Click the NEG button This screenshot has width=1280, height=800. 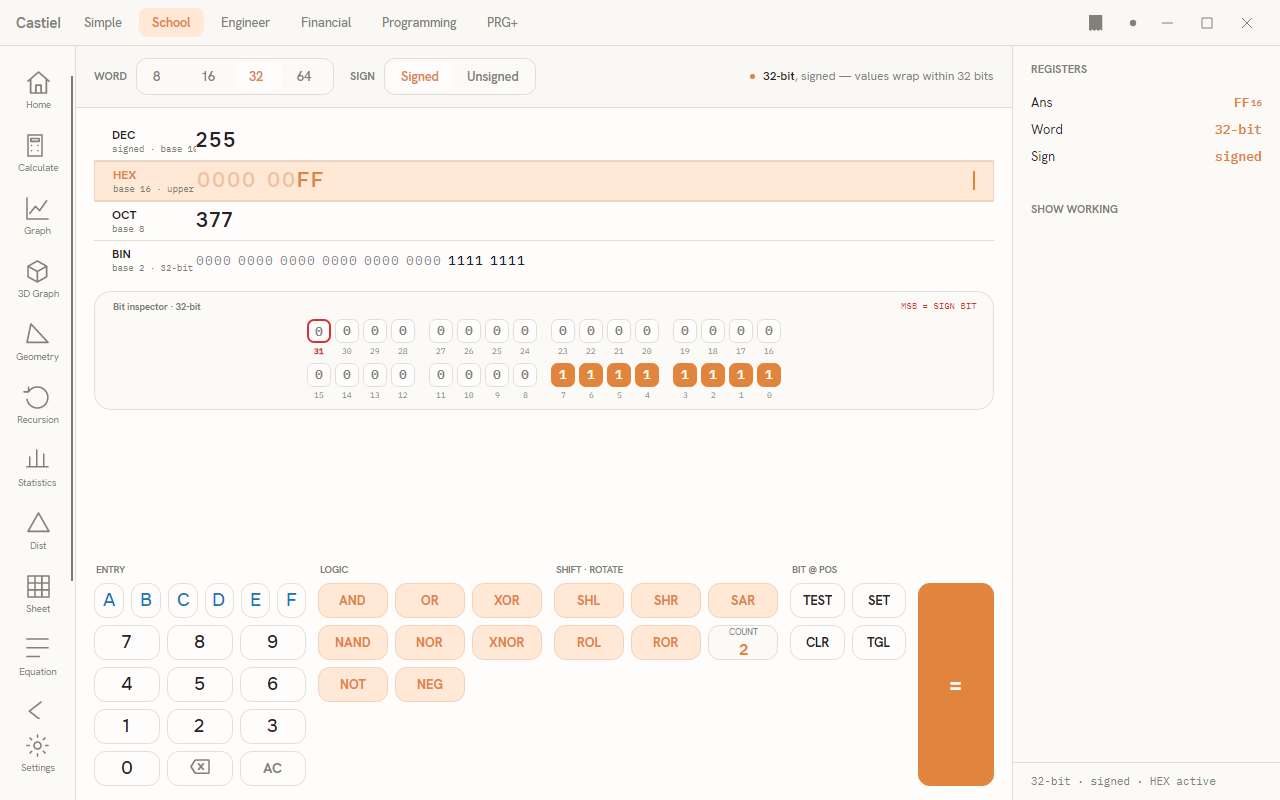430,684
